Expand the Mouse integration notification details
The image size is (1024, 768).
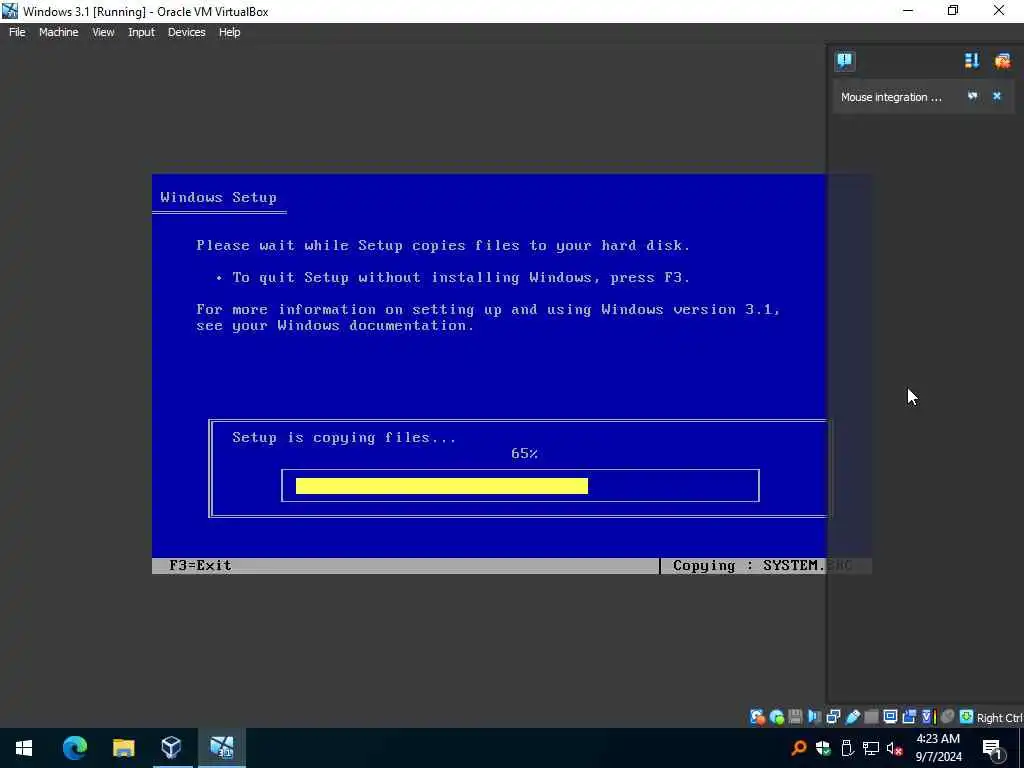tap(972, 96)
